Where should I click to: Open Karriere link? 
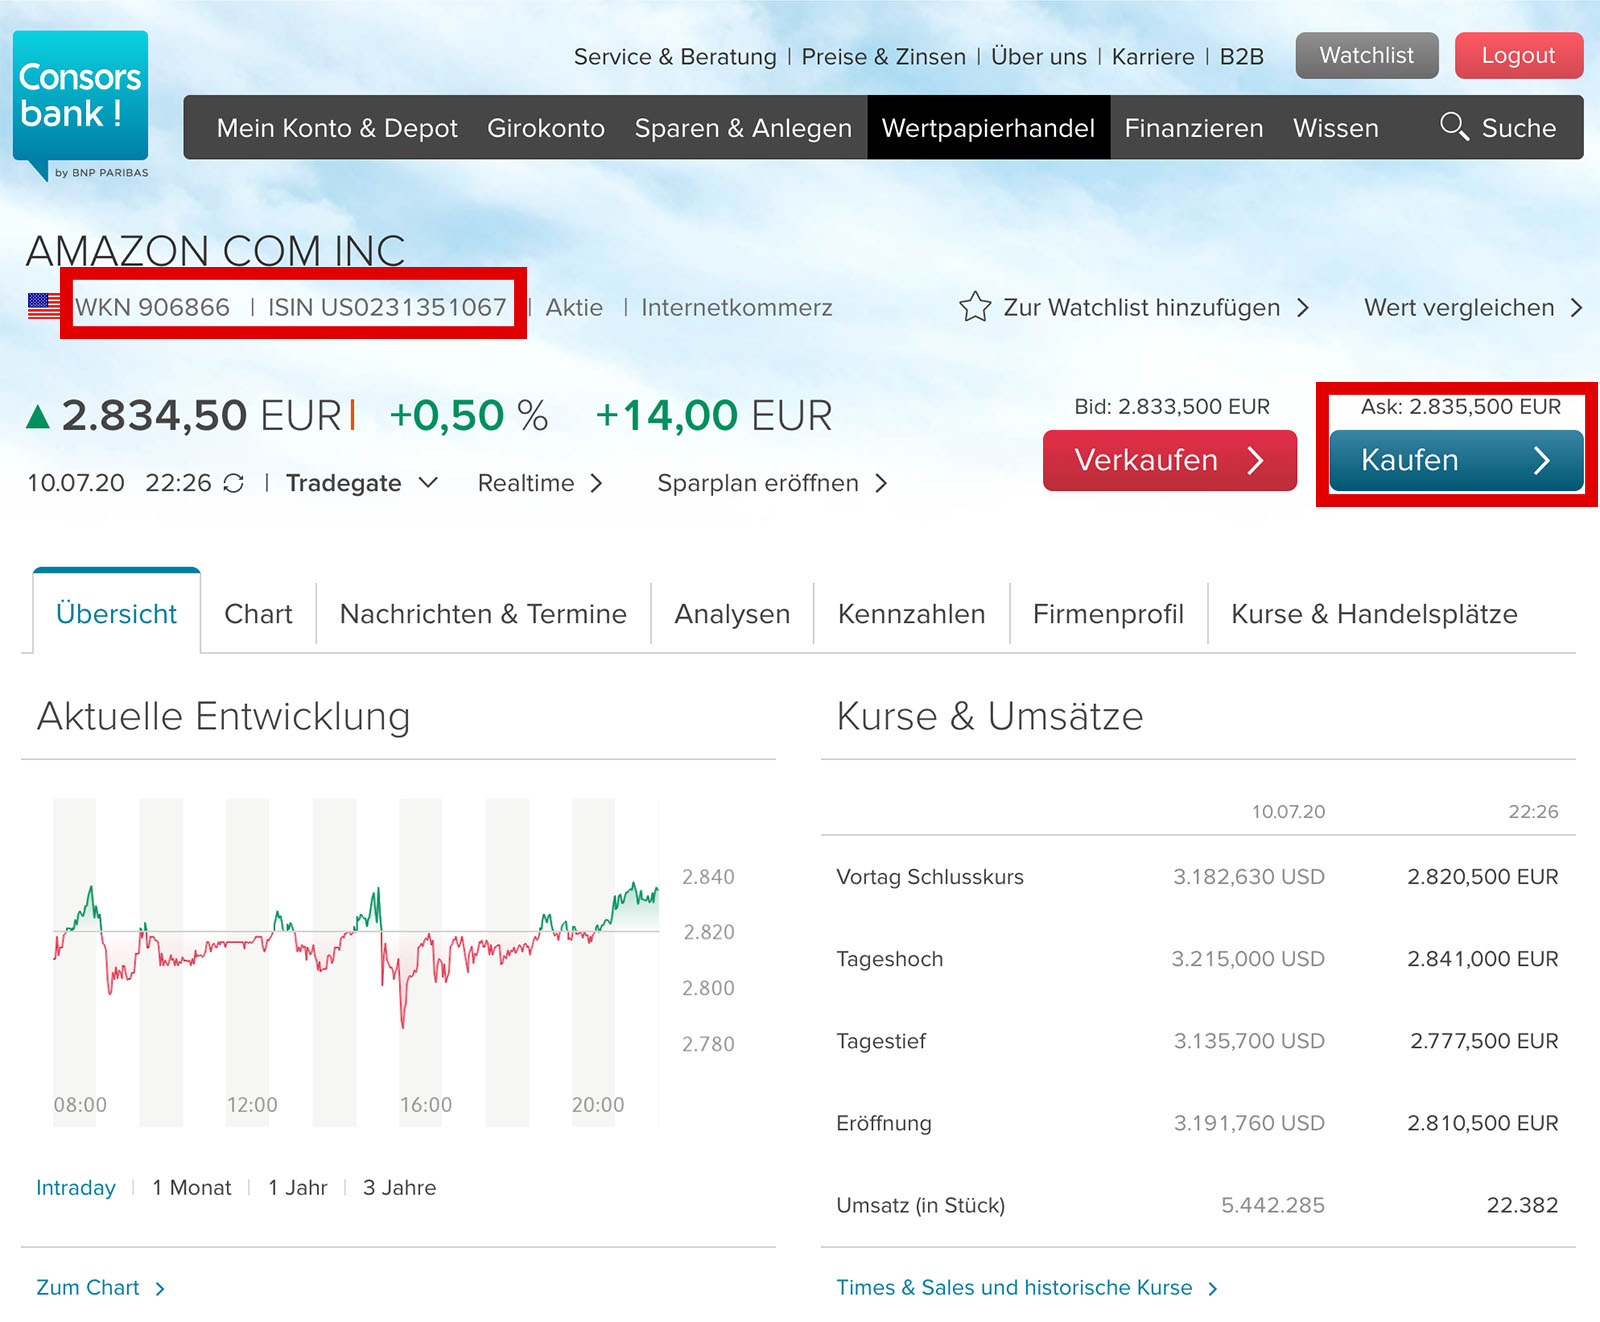[1153, 57]
